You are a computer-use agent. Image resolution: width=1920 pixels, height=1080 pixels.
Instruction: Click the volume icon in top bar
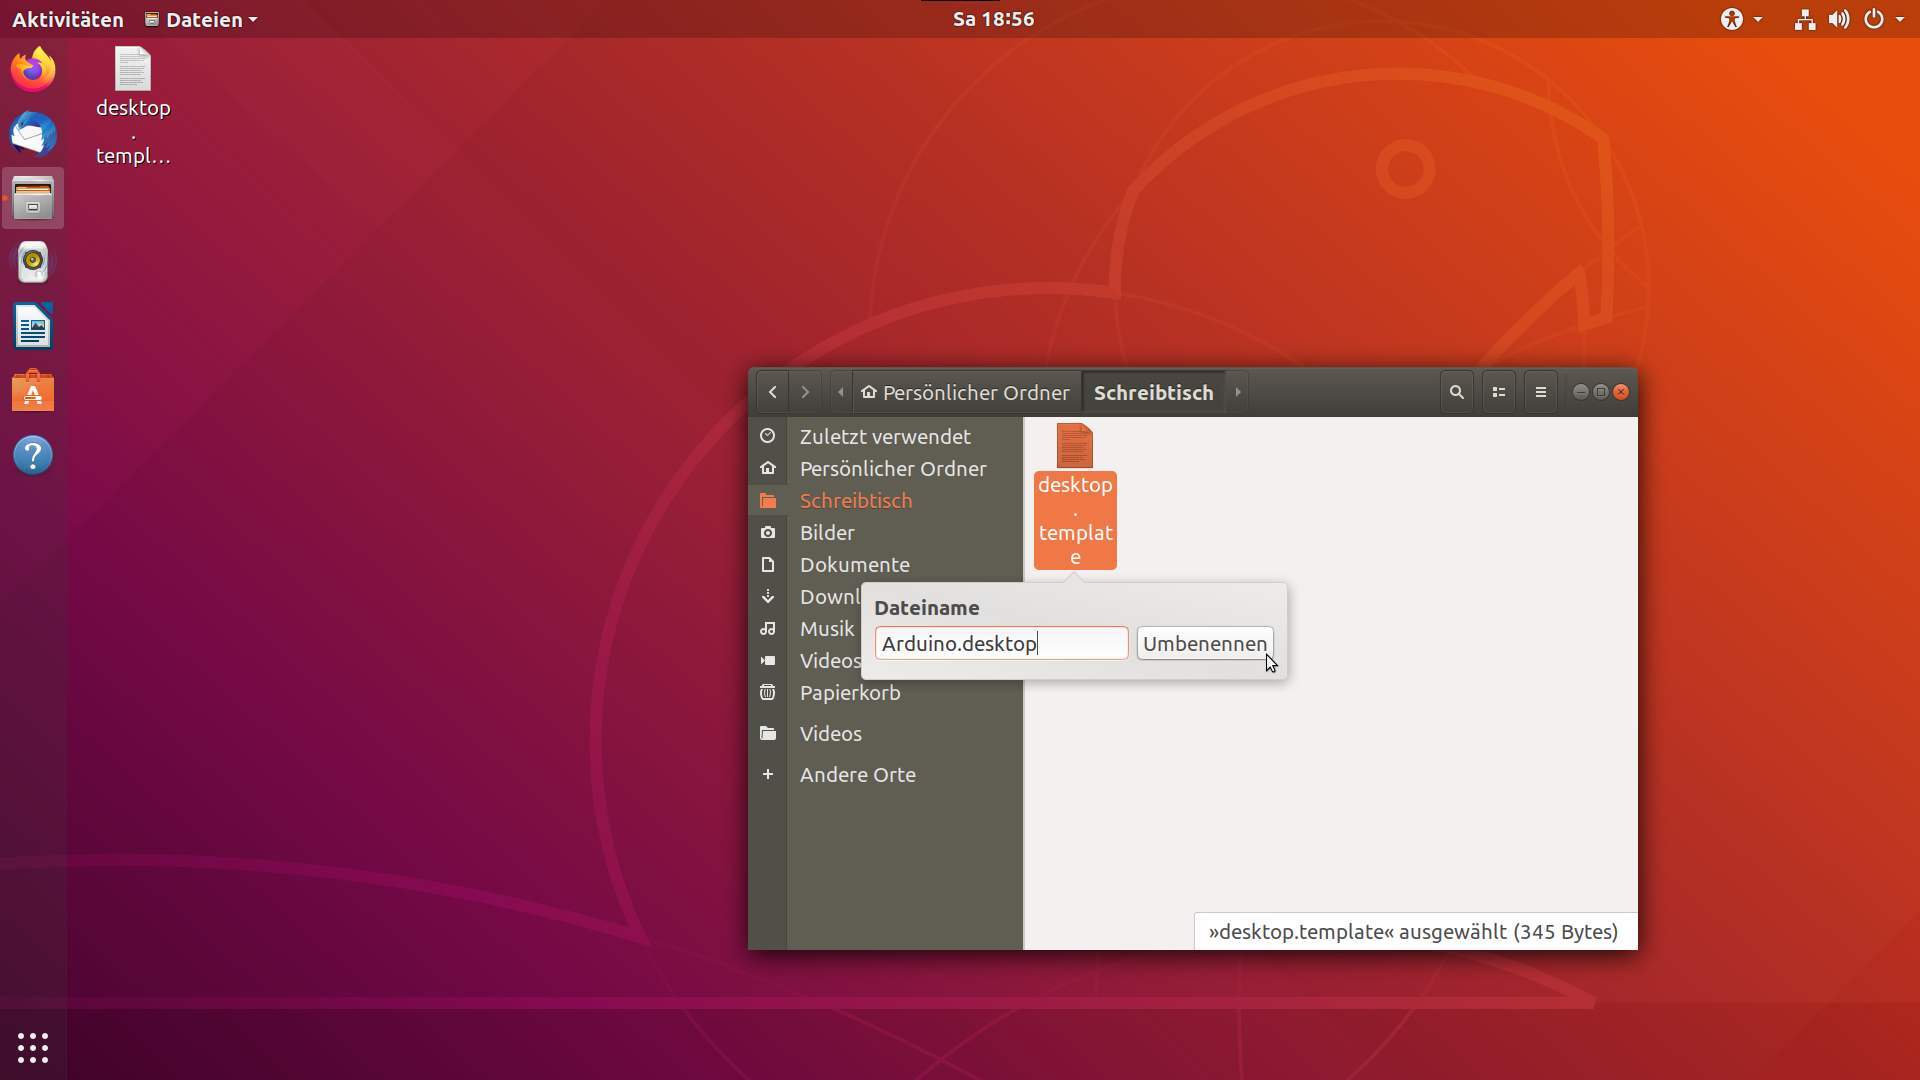[x=1839, y=19]
